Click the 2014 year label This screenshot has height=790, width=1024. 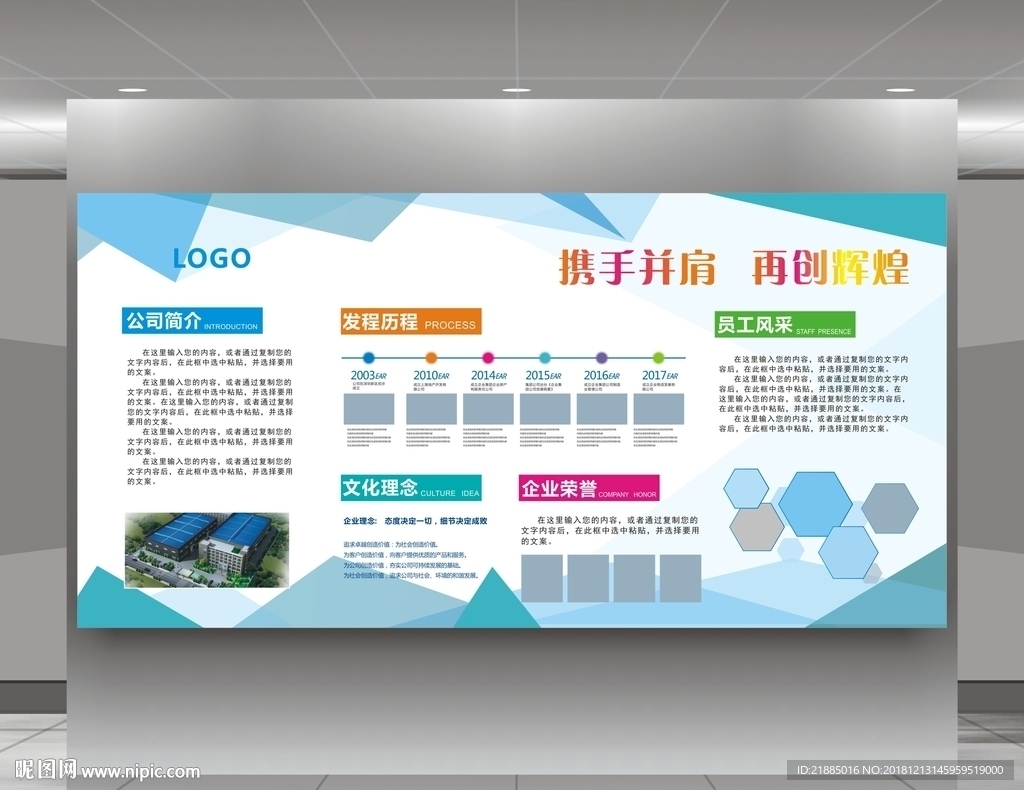click(x=488, y=375)
